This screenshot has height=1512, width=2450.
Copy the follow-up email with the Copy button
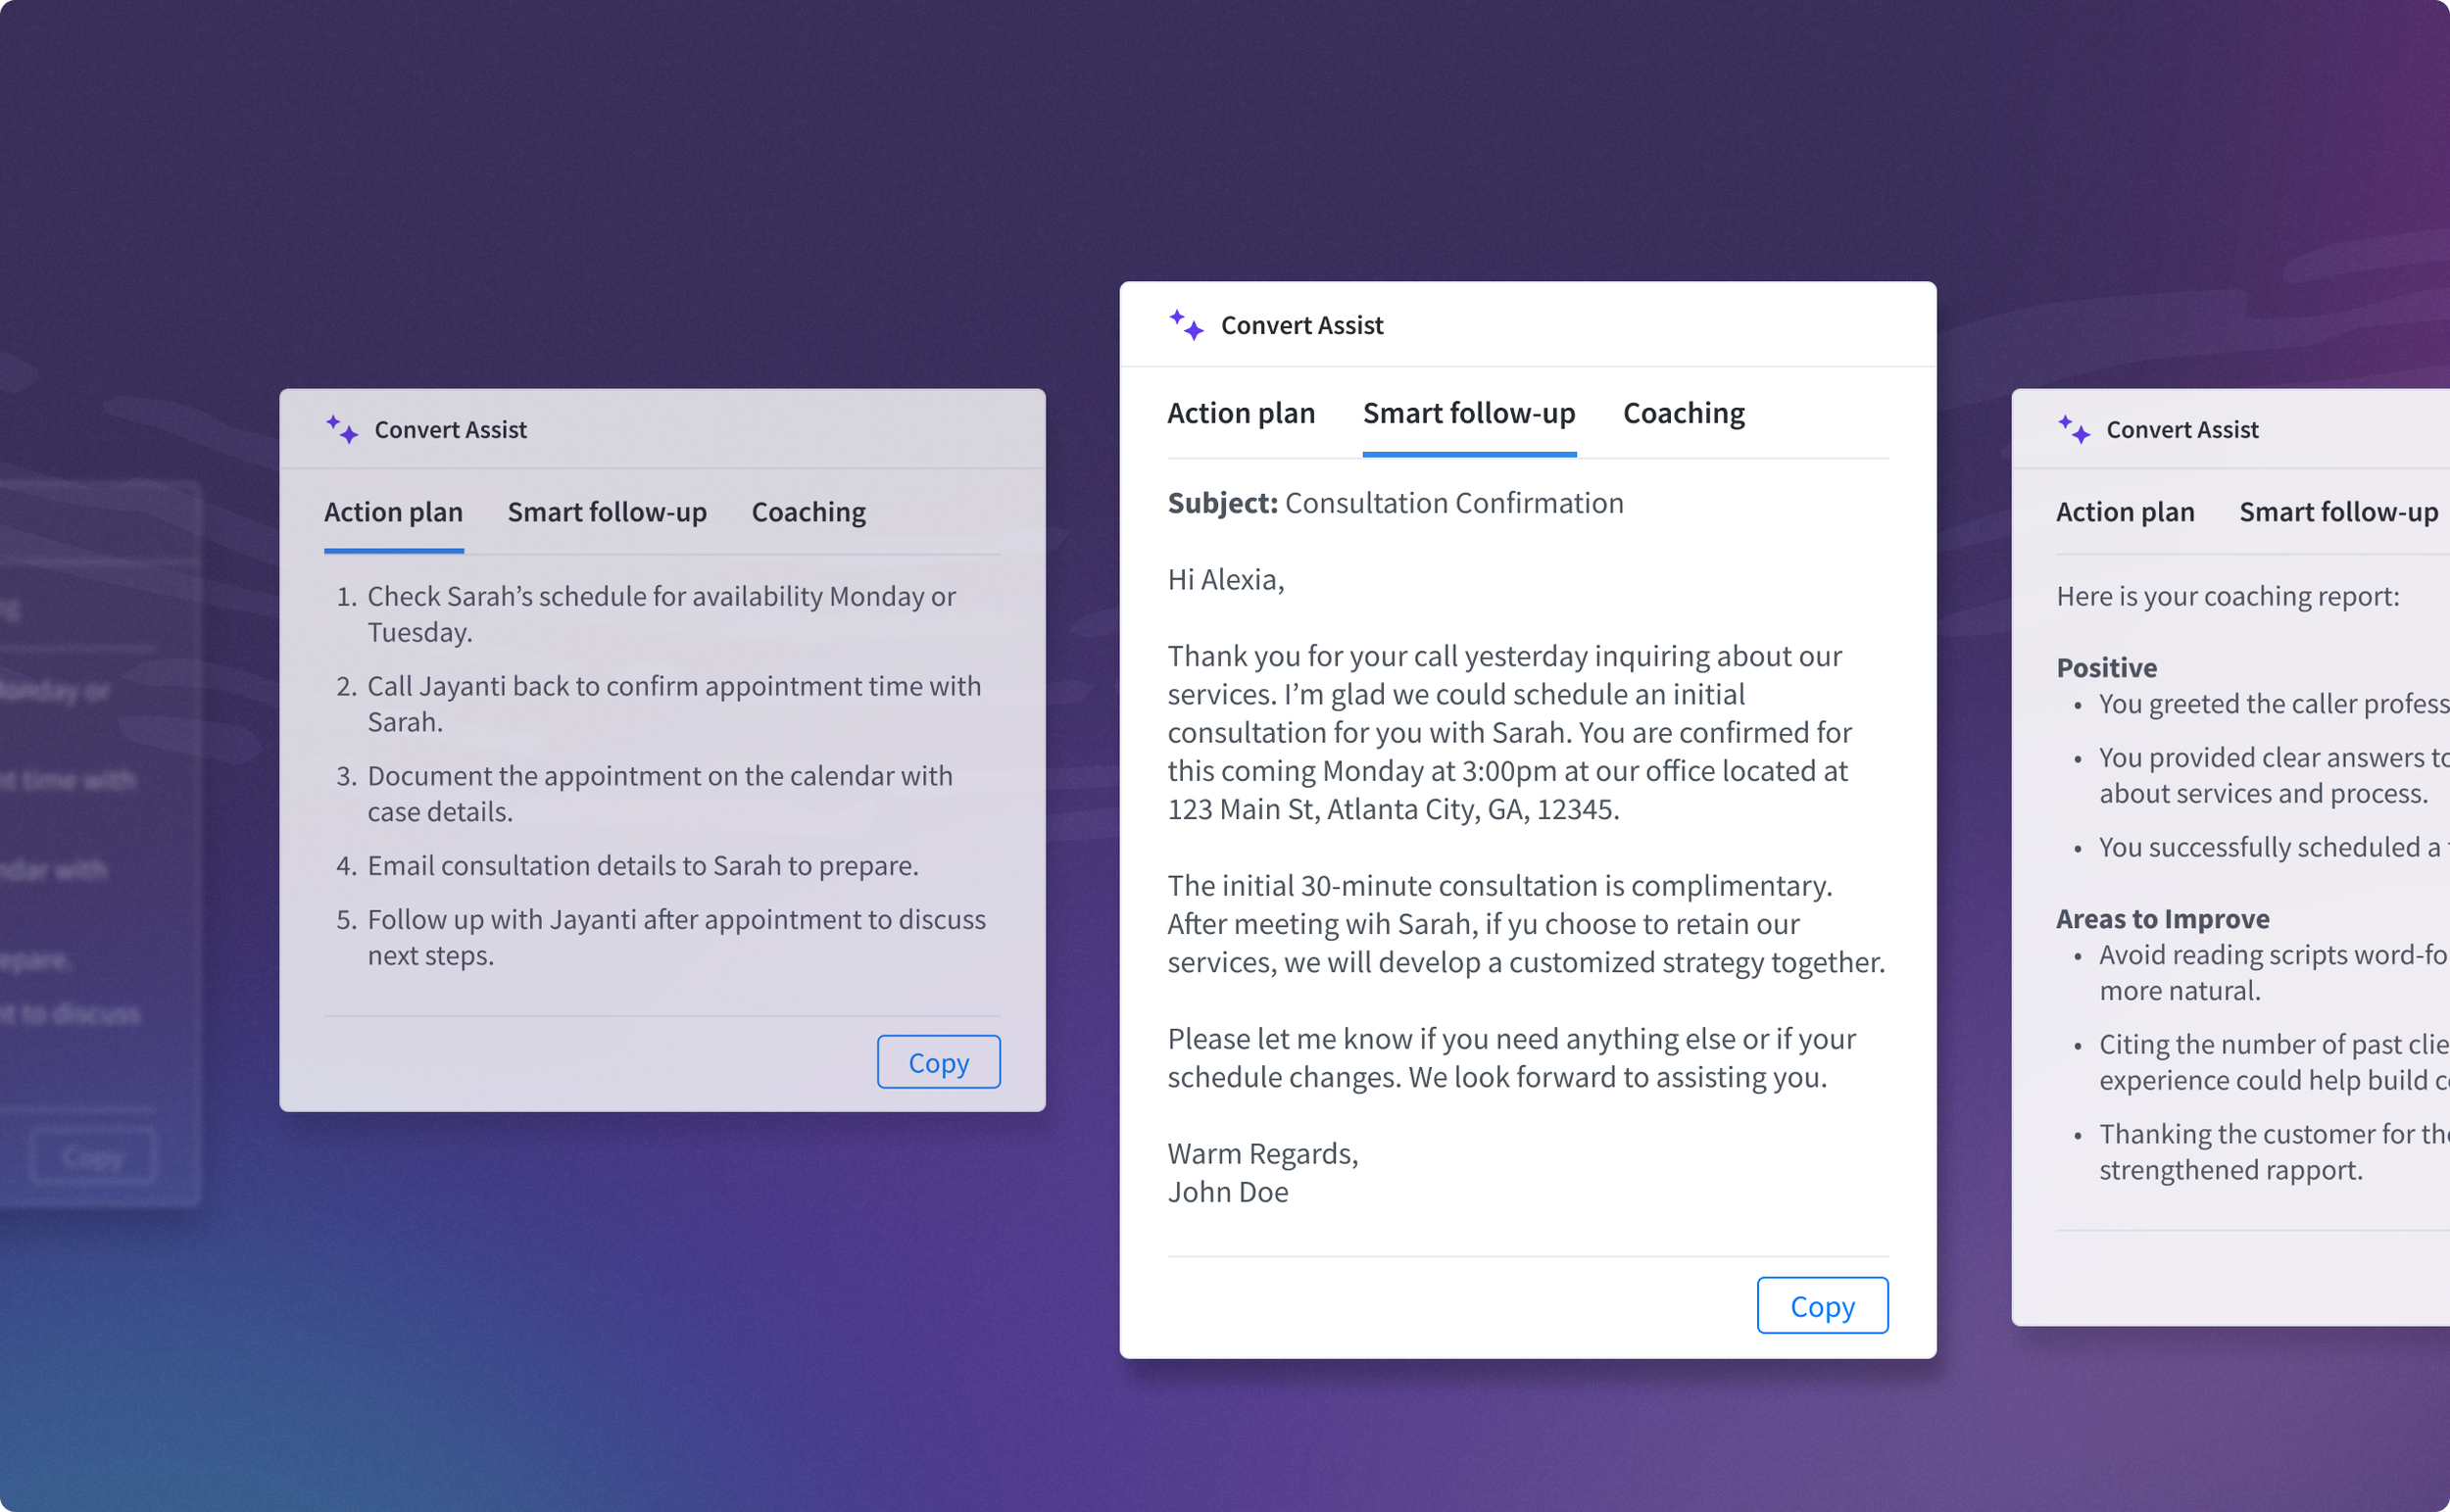[x=1822, y=1305]
